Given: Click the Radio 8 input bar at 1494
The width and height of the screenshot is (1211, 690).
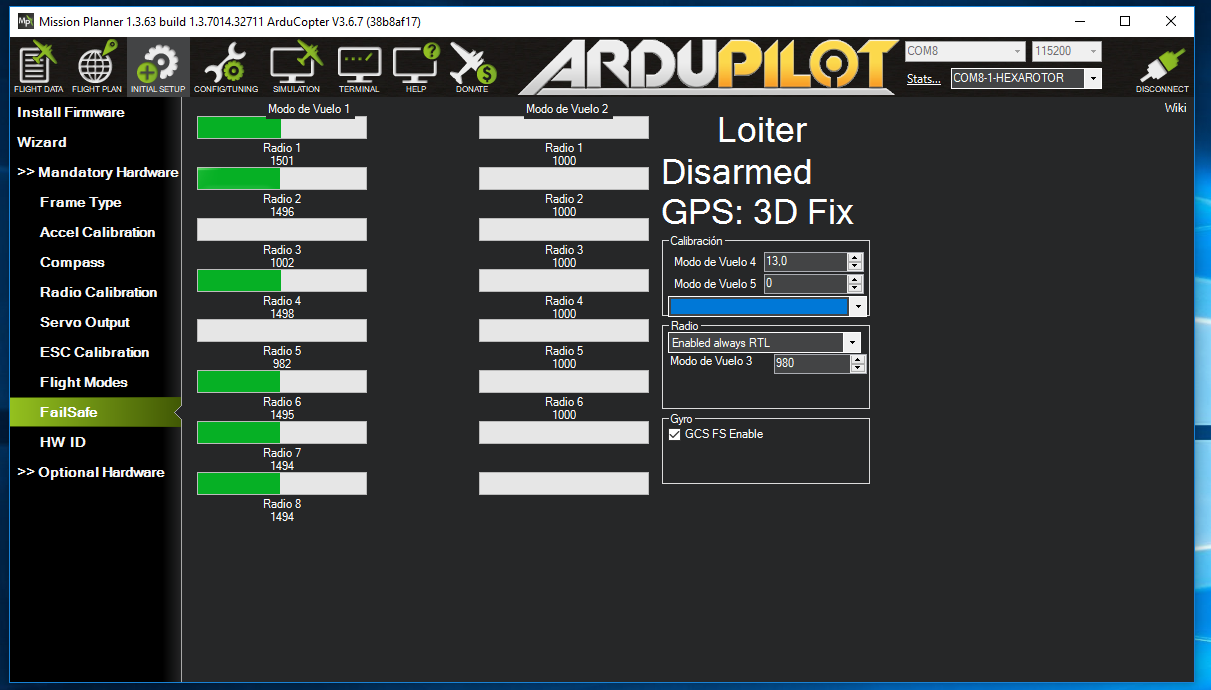Looking at the screenshot, I should point(282,484).
